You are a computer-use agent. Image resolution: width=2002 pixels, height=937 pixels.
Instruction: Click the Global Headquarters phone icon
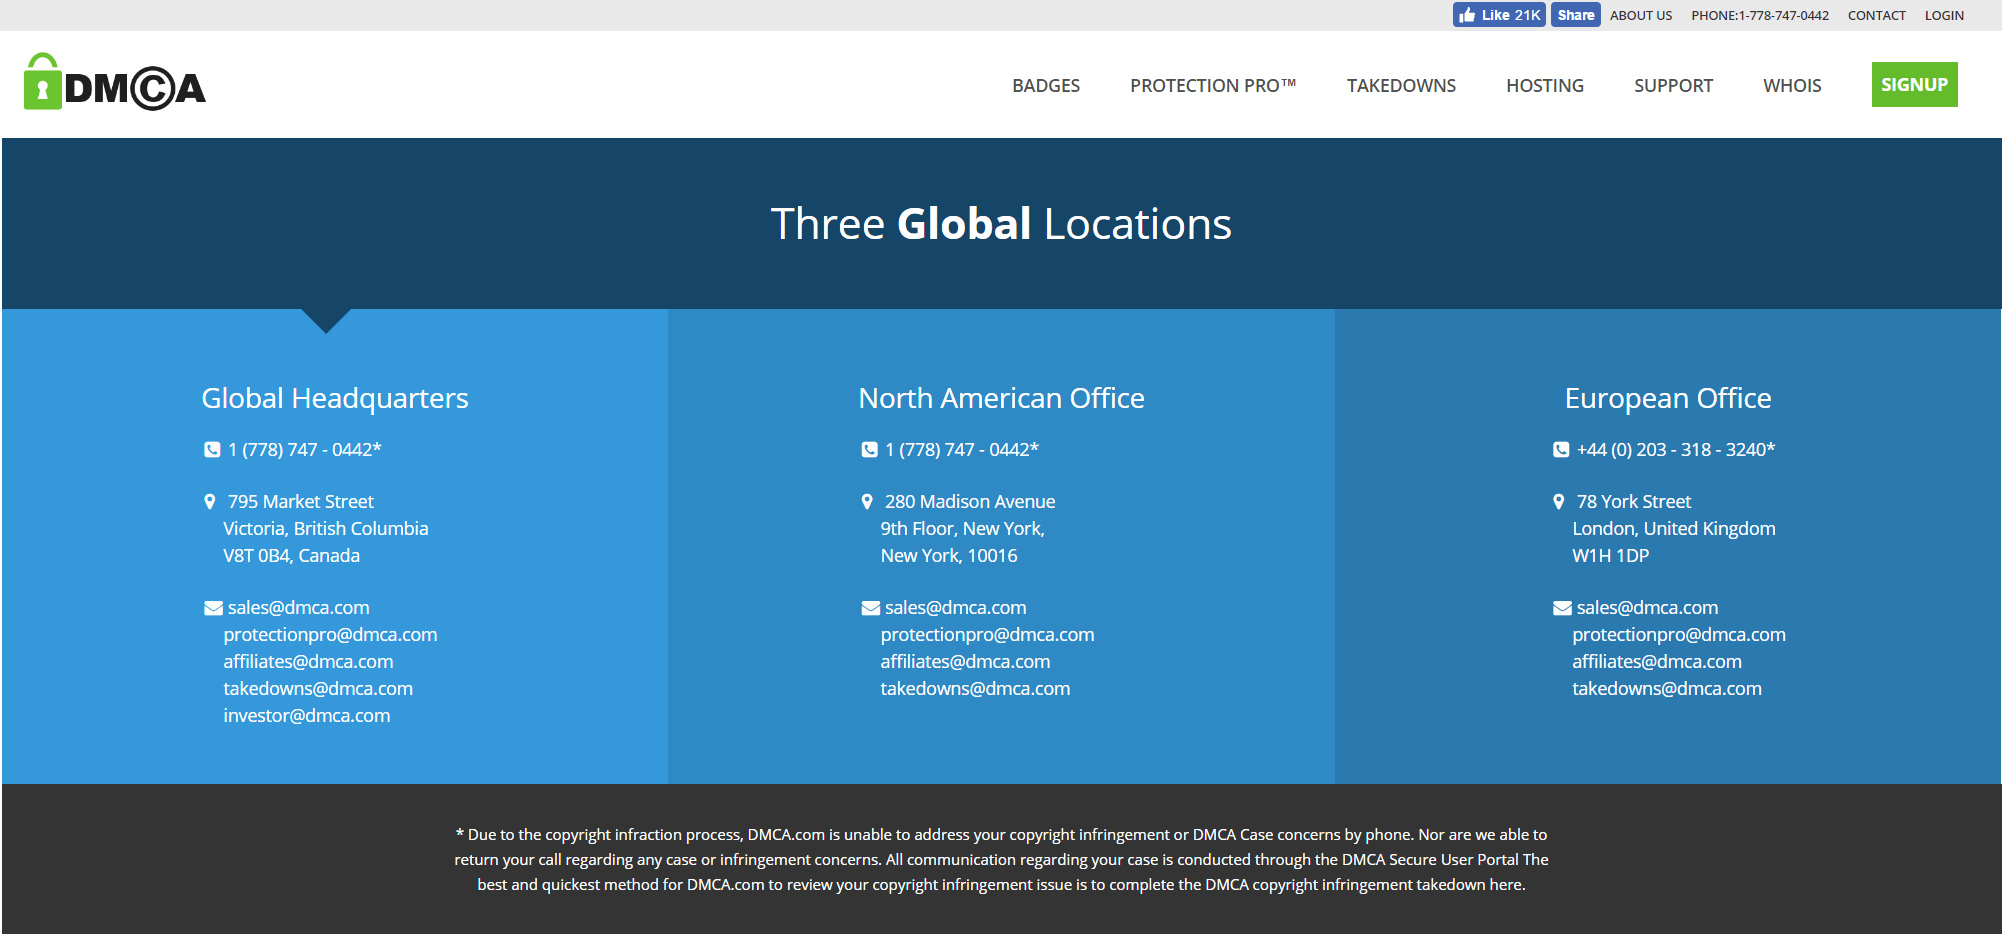212,450
